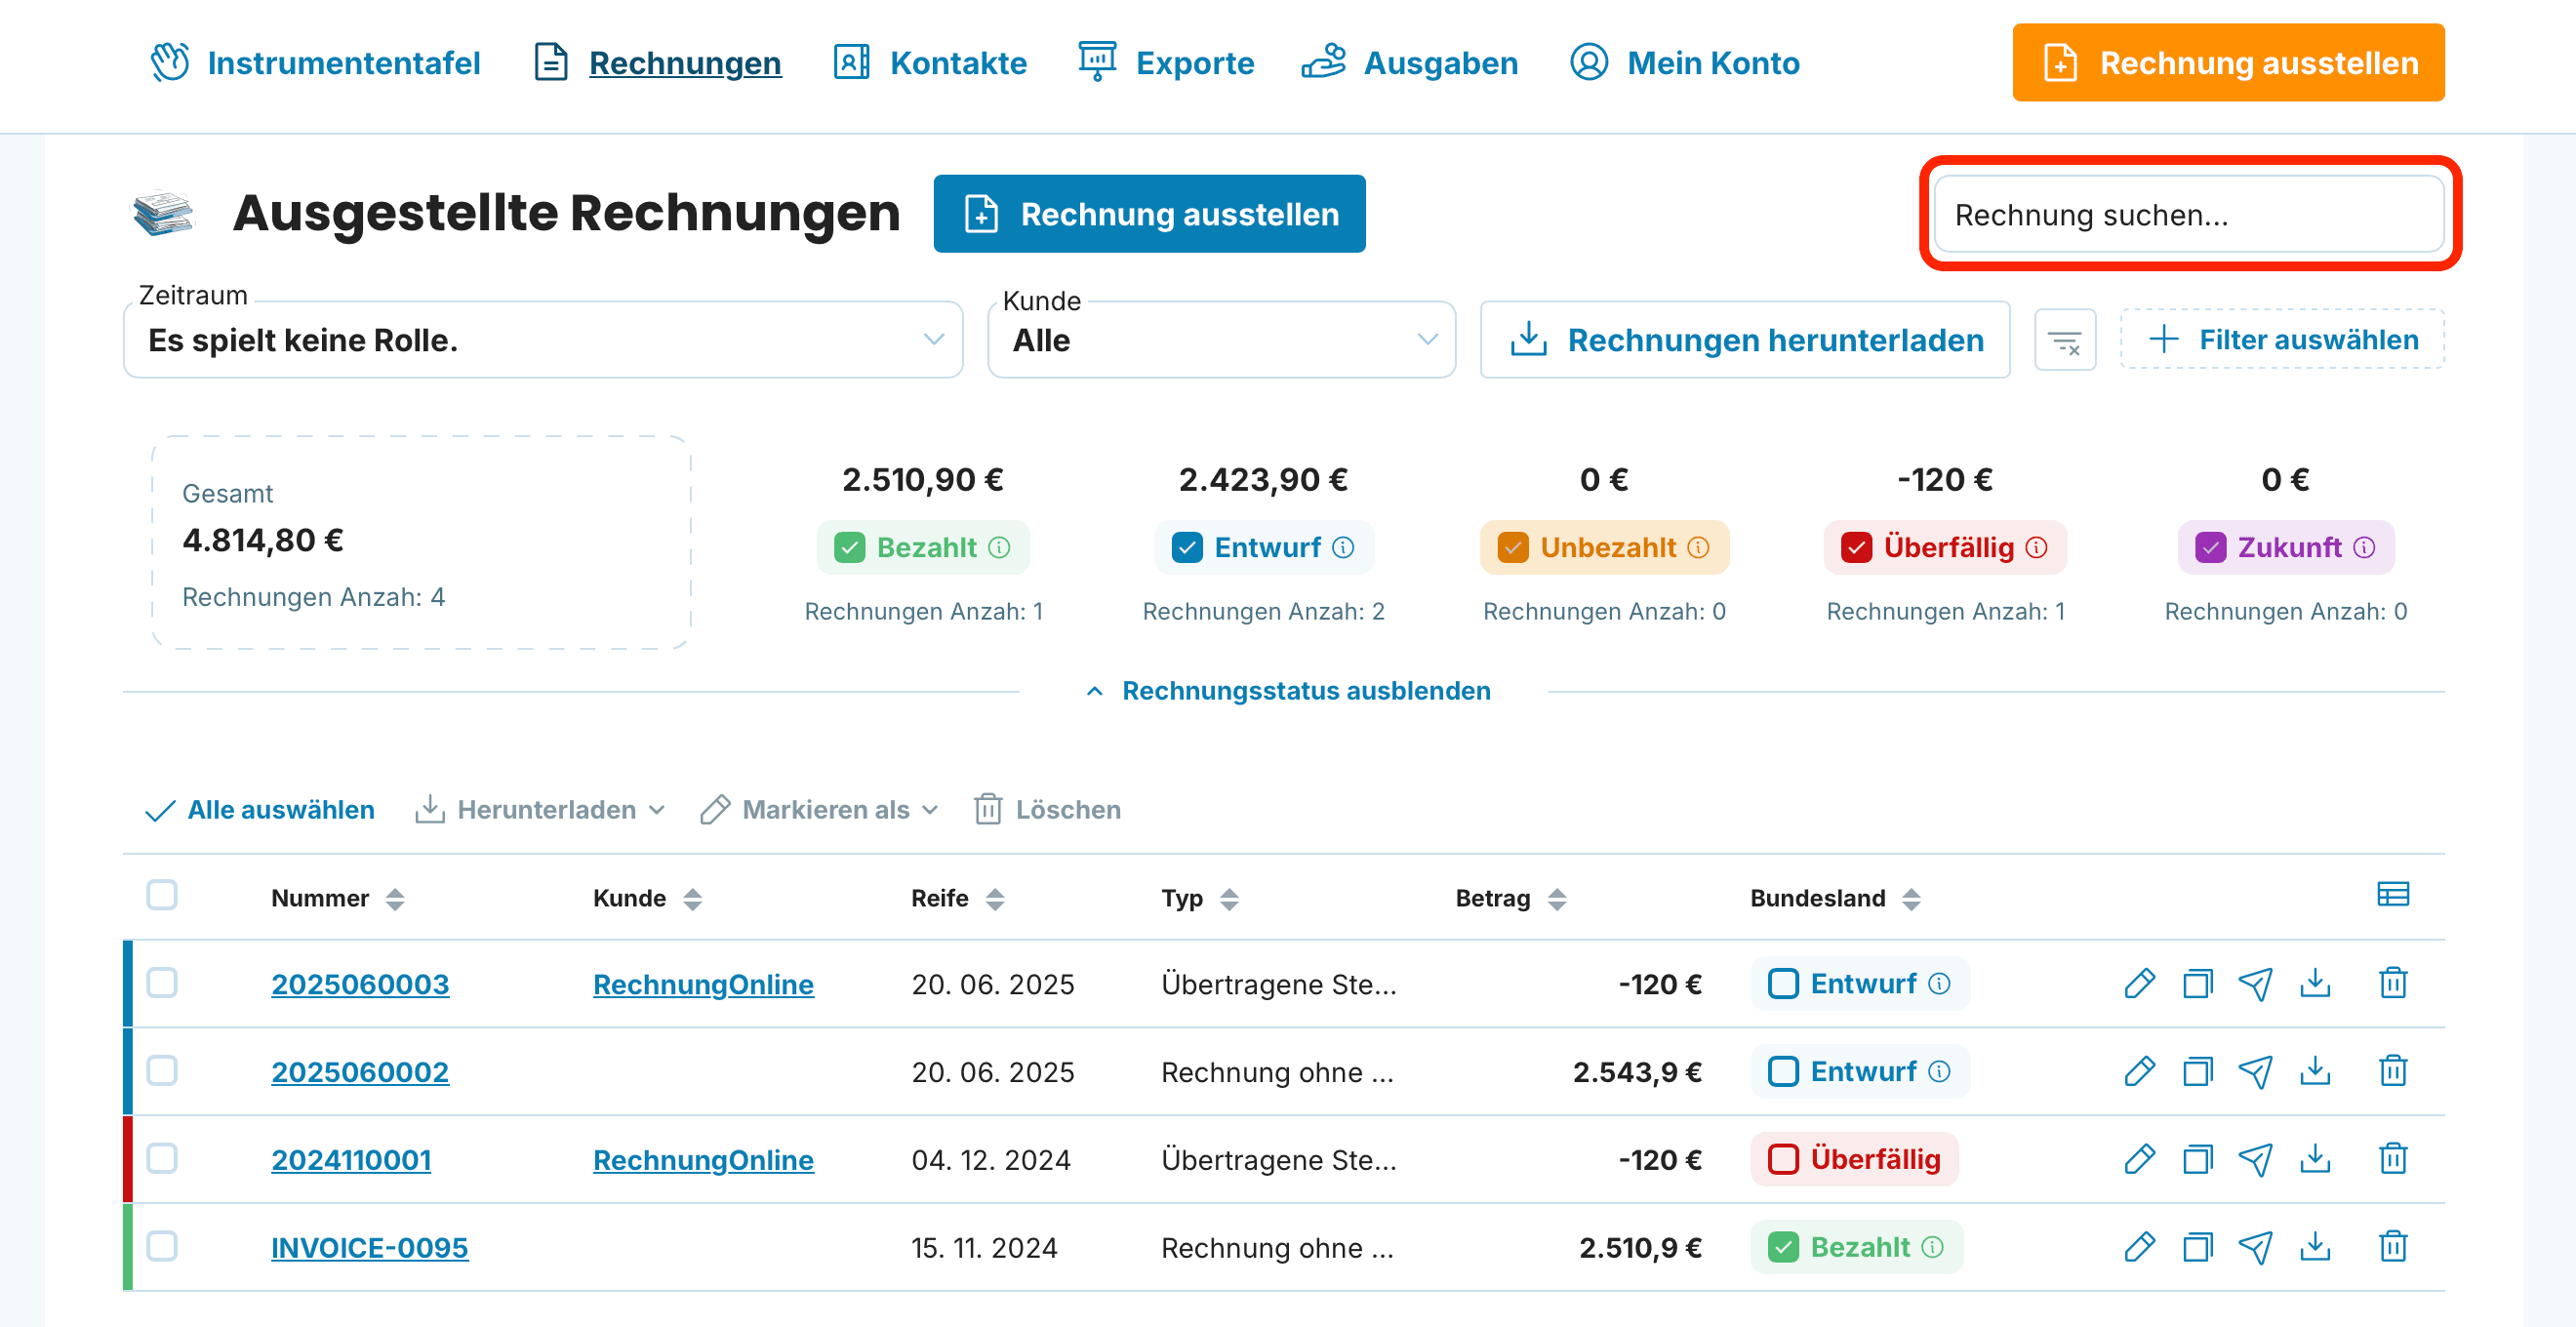Viewport: 2576px width, 1327px height.
Task: Click Filter auswählen button
Action: [2282, 341]
